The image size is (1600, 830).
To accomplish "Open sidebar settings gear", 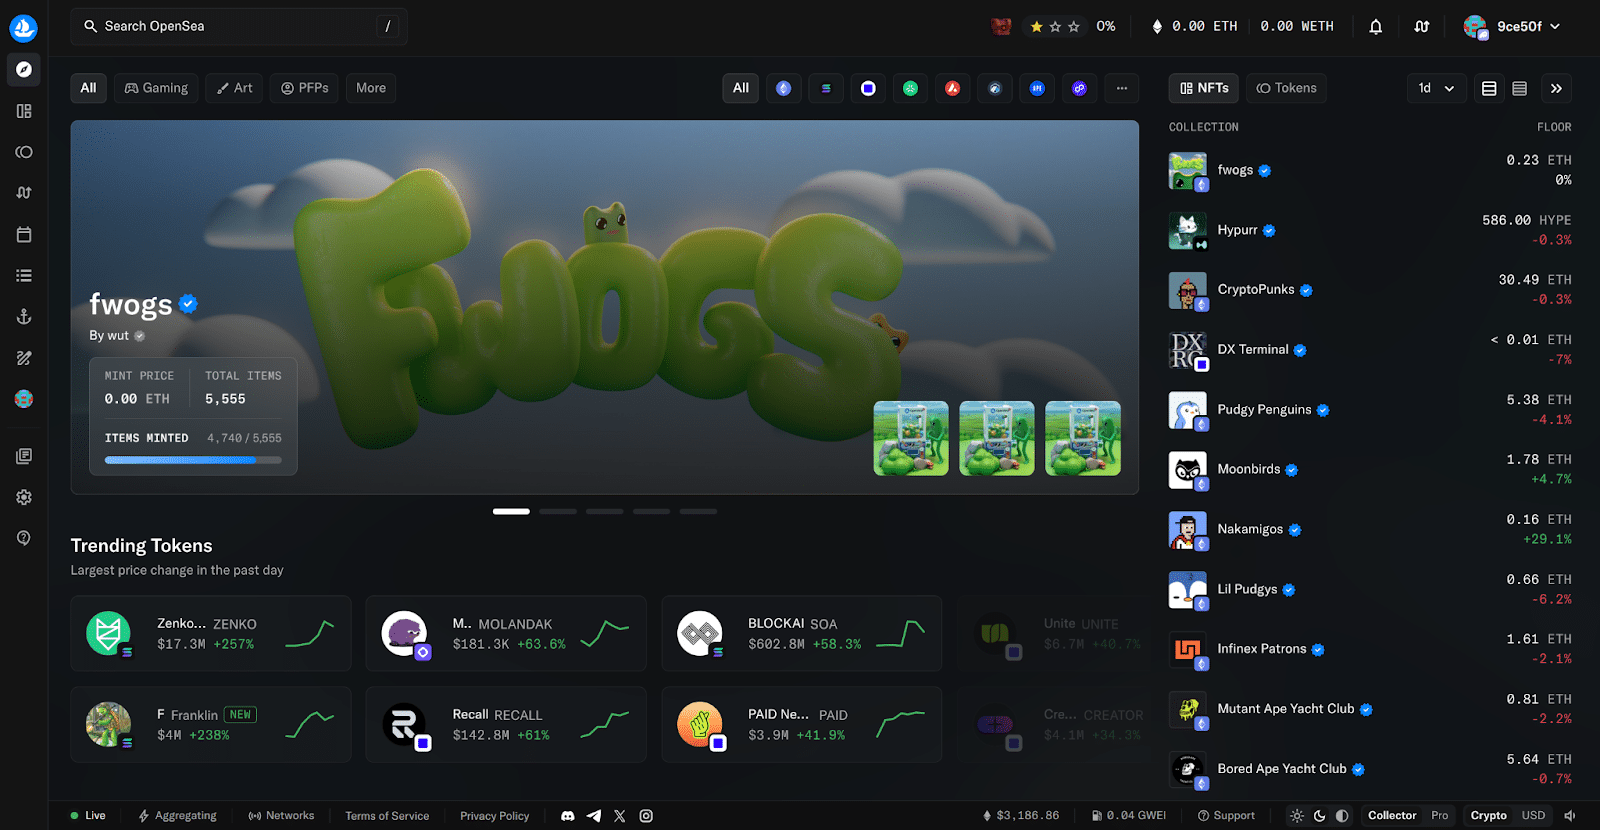I will [24, 497].
